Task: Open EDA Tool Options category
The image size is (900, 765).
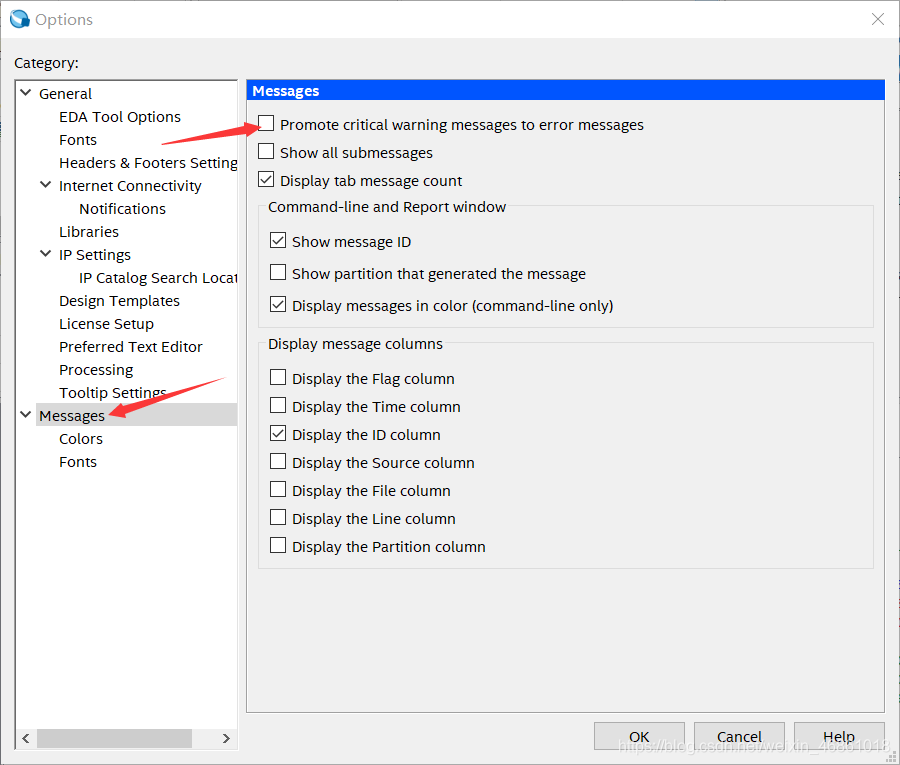Action: click(120, 117)
